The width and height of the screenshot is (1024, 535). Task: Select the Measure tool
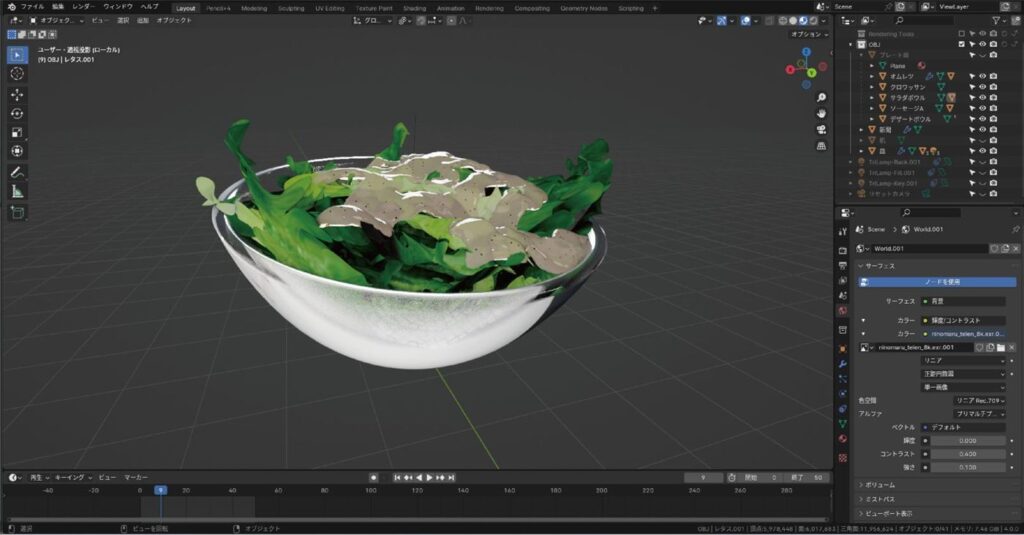17,191
